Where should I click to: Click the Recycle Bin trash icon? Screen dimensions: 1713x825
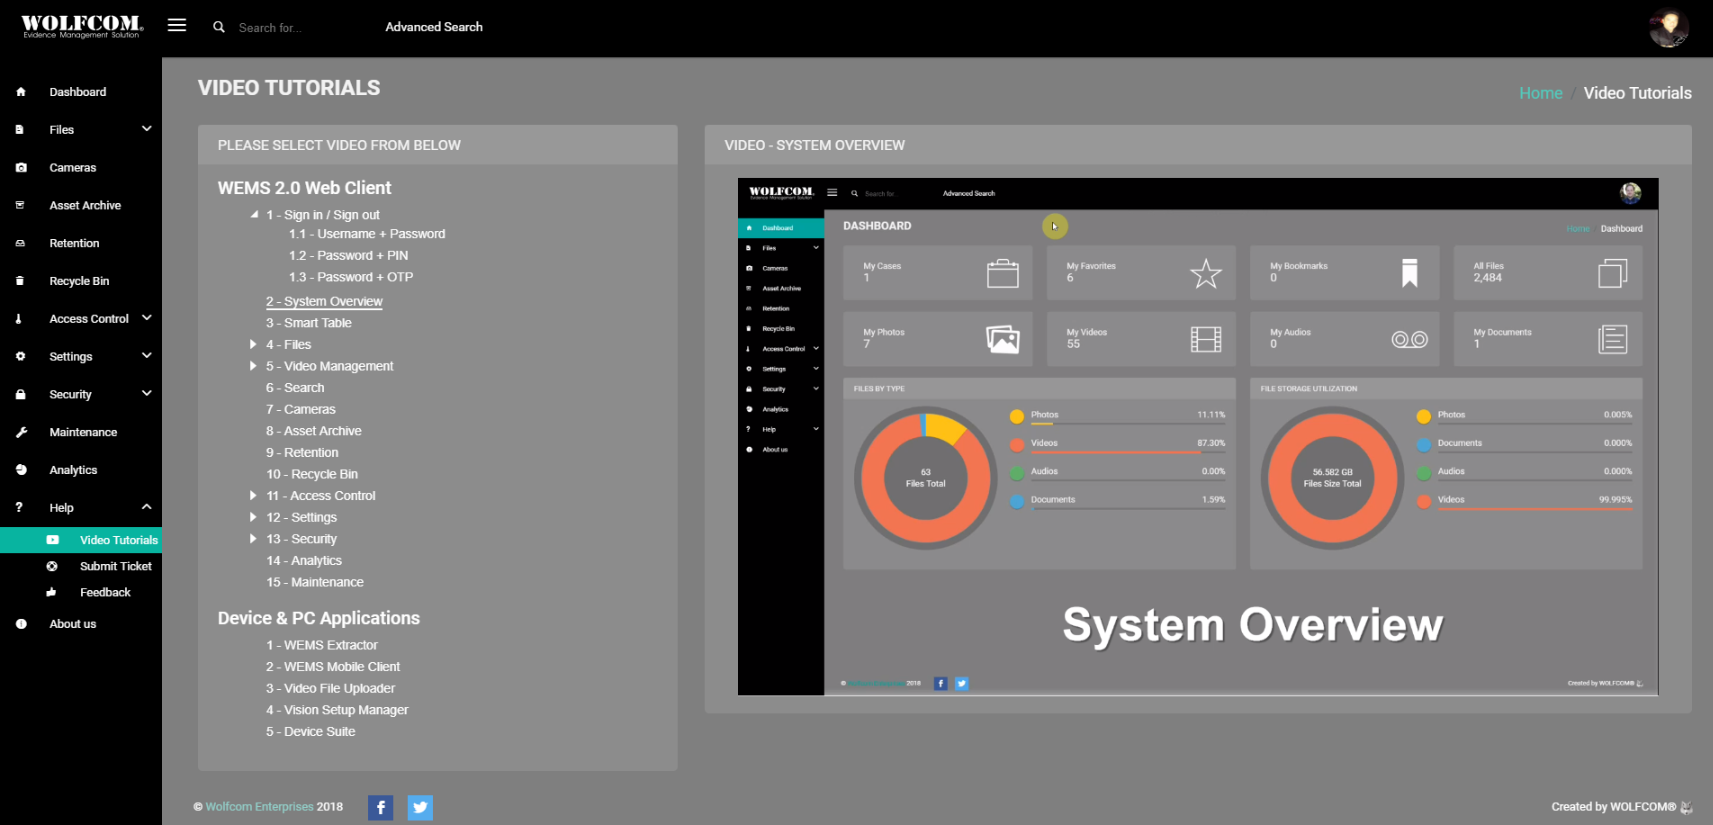(20, 281)
